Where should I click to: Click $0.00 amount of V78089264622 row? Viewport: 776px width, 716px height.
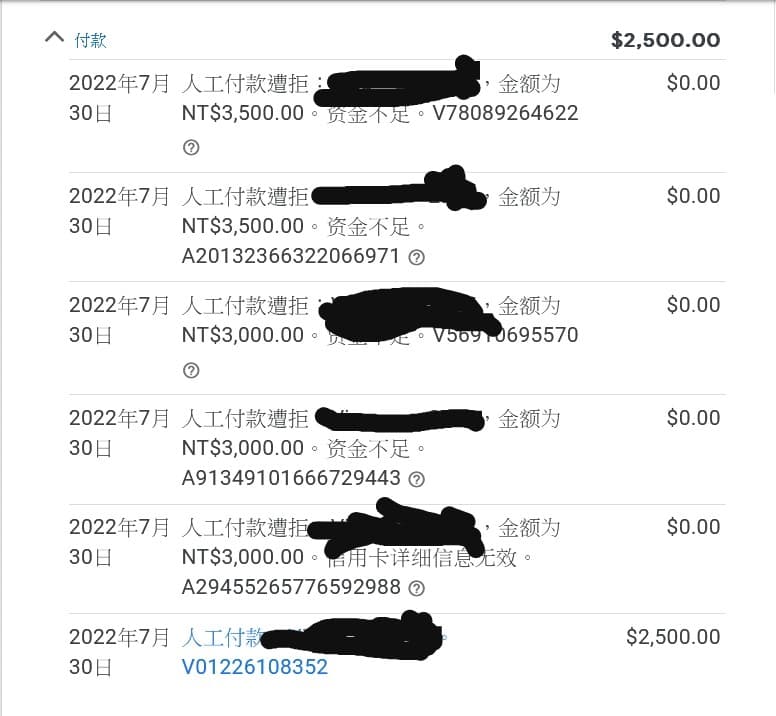click(x=693, y=83)
